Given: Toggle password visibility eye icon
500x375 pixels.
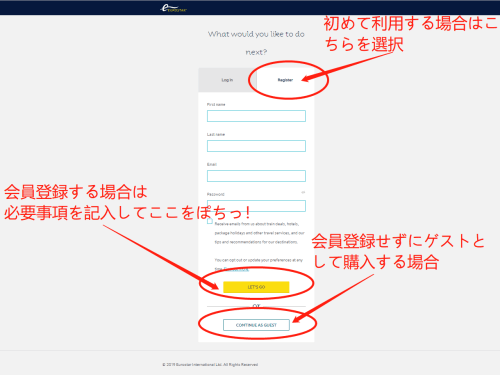Looking at the screenshot, I should (x=303, y=192).
